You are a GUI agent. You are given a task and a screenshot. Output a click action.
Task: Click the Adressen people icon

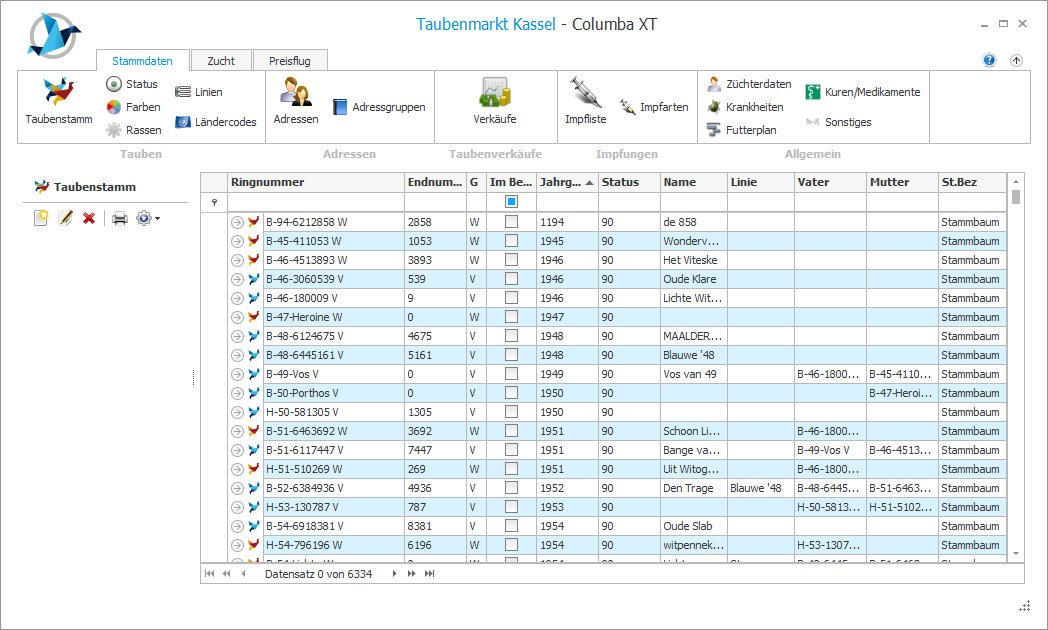tap(295, 93)
